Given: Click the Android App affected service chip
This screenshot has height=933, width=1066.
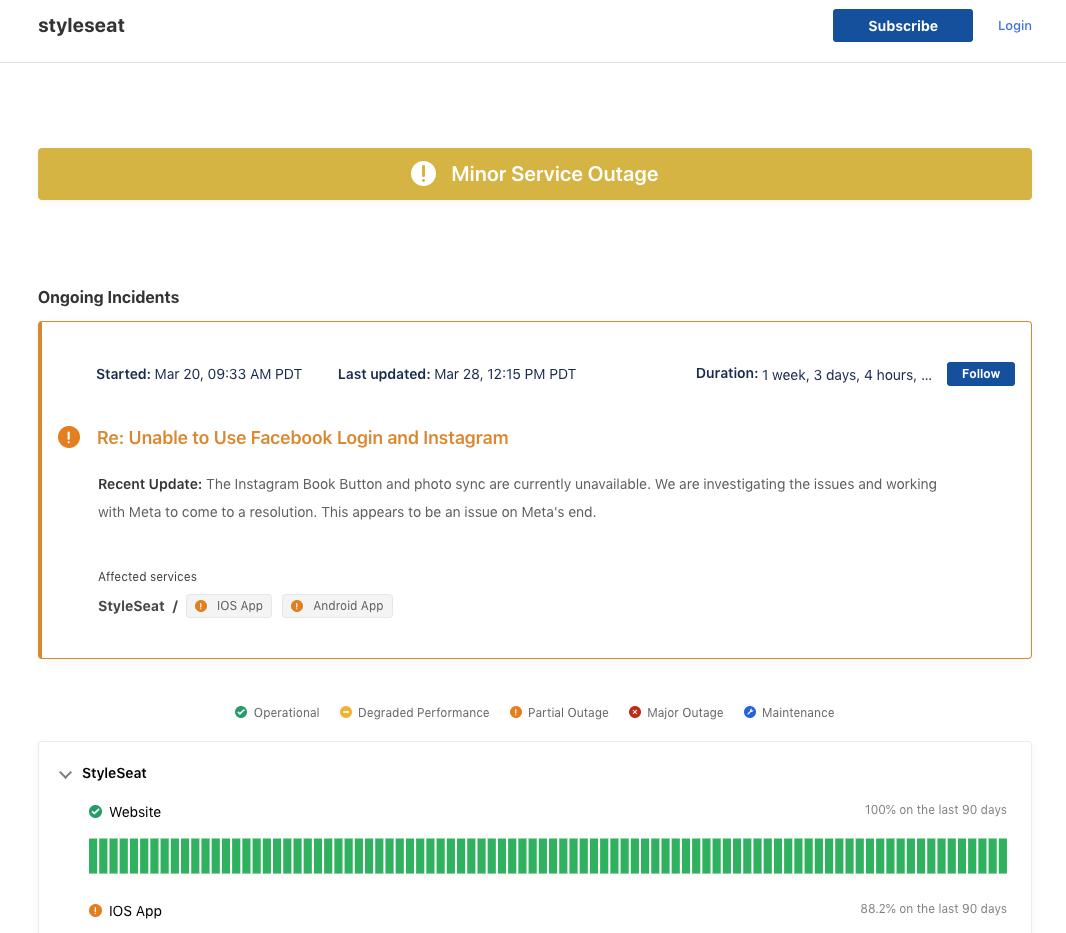Looking at the screenshot, I should click(337, 606).
